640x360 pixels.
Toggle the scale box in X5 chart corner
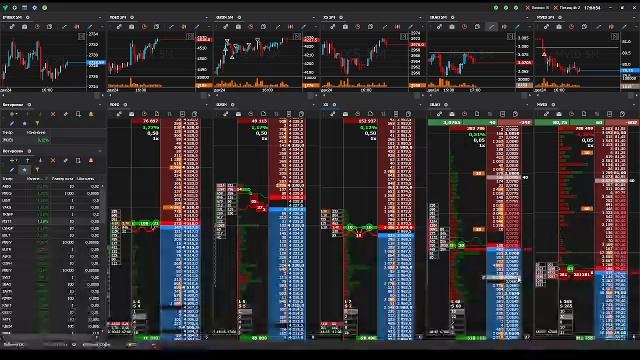[x=404, y=37]
